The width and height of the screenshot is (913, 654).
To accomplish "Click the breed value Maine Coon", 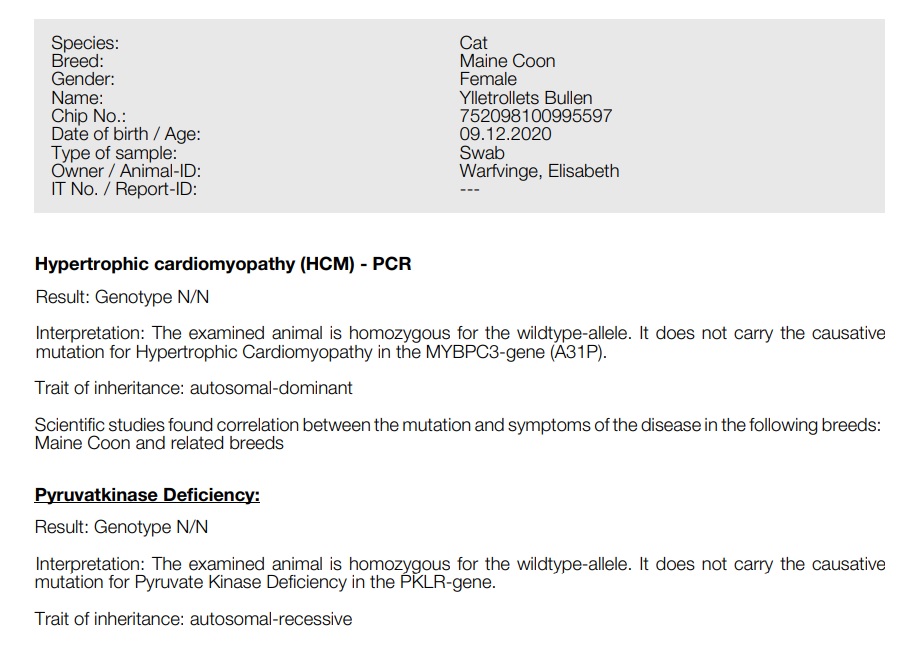I will coord(507,61).
